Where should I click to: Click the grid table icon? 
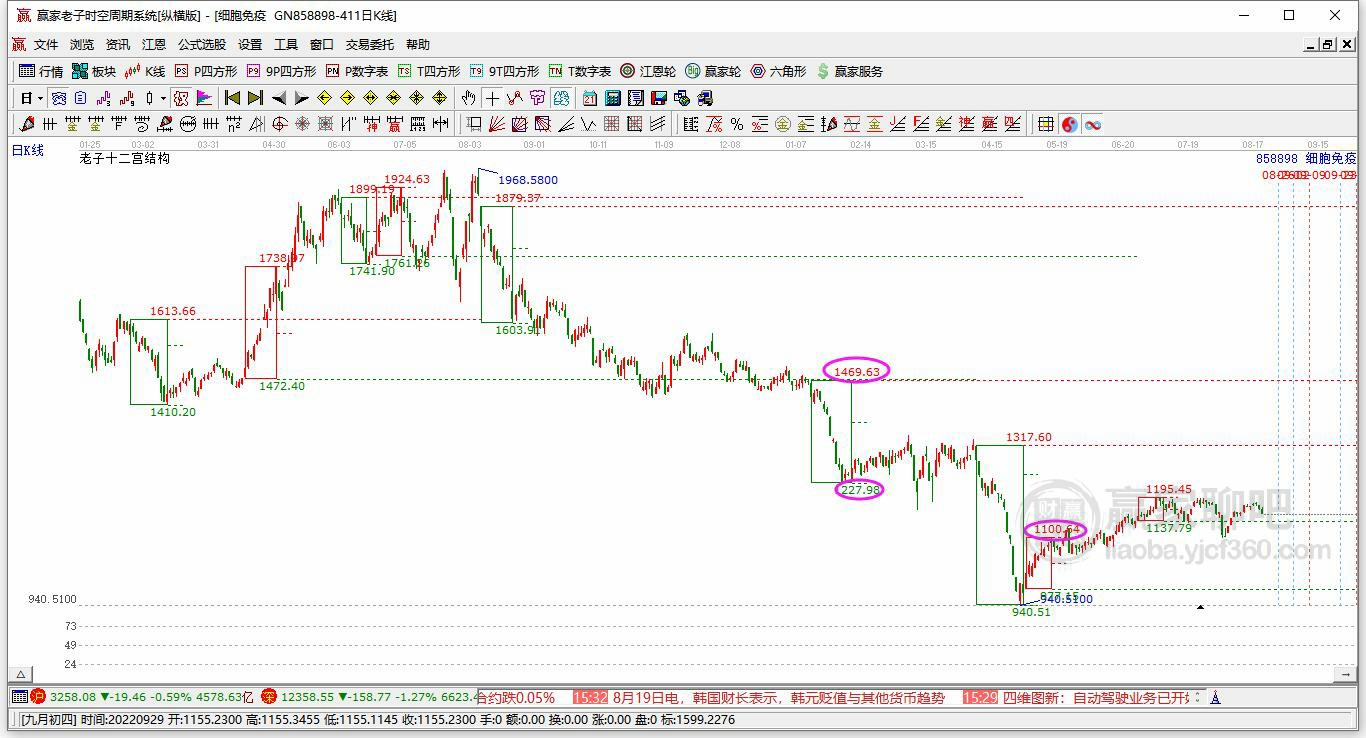pyautogui.click(x=1046, y=124)
